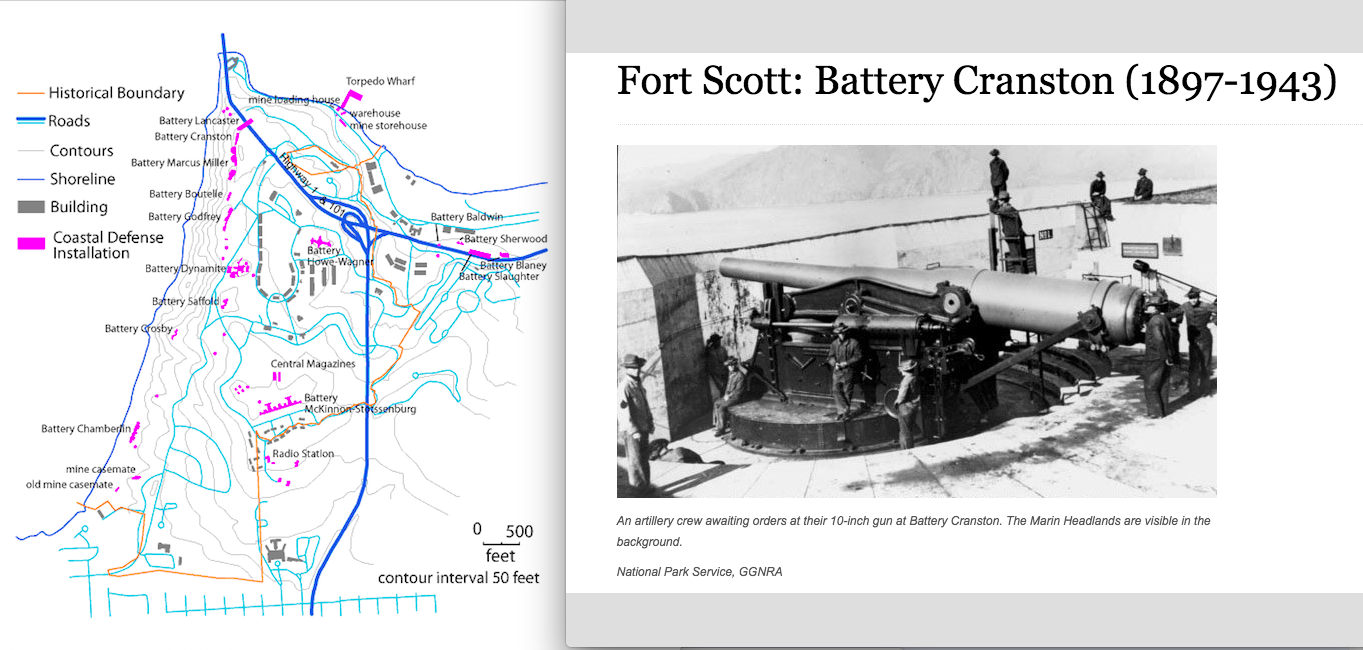Click the 'mine casemate' label, not the old one
The width and height of the screenshot is (1363, 650).
point(101,469)
